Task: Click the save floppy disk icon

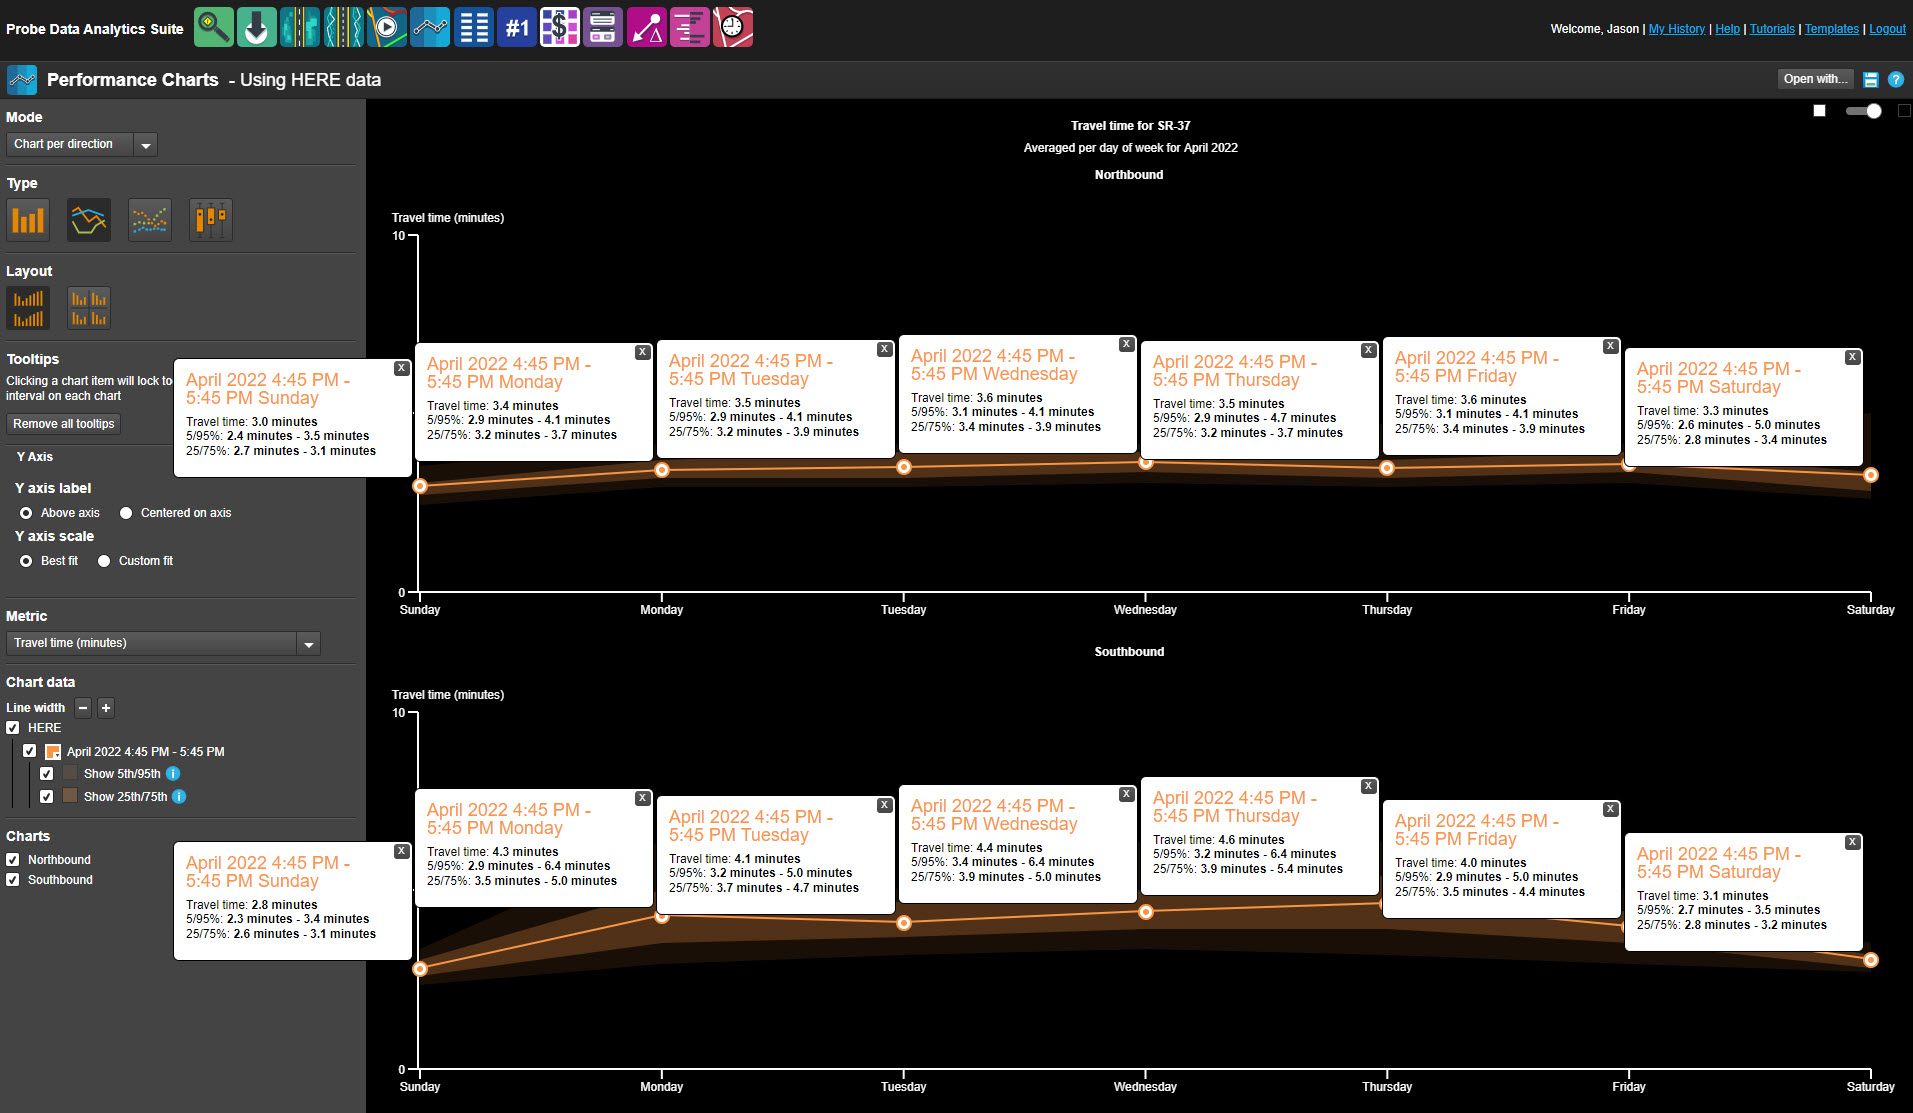Action: point(1871,80)
